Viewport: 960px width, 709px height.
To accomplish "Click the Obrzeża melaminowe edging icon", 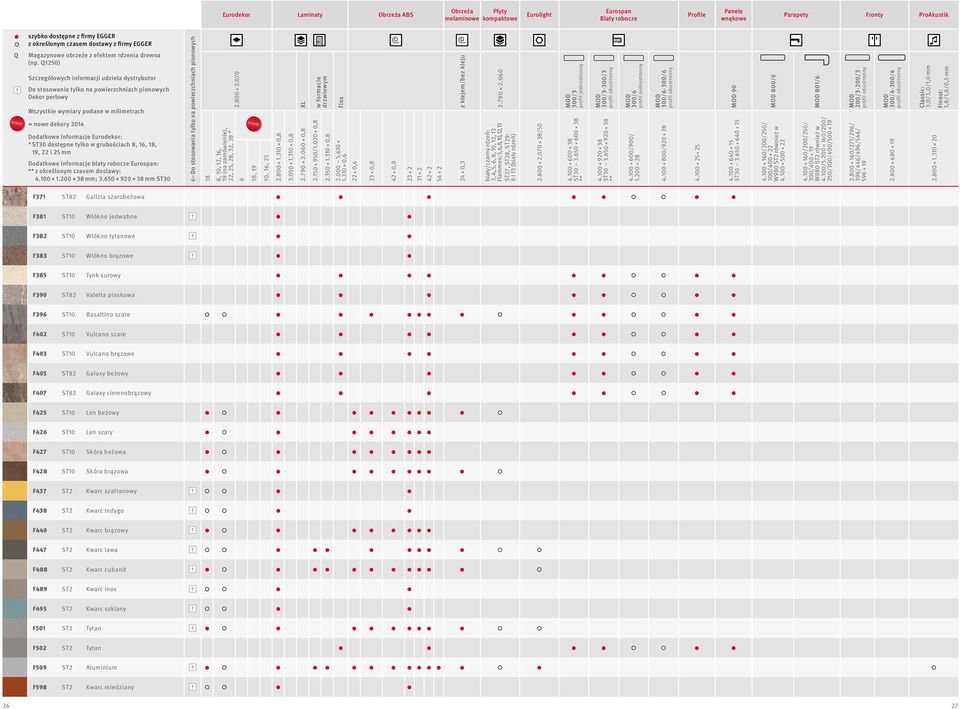I will coord(462,40).
